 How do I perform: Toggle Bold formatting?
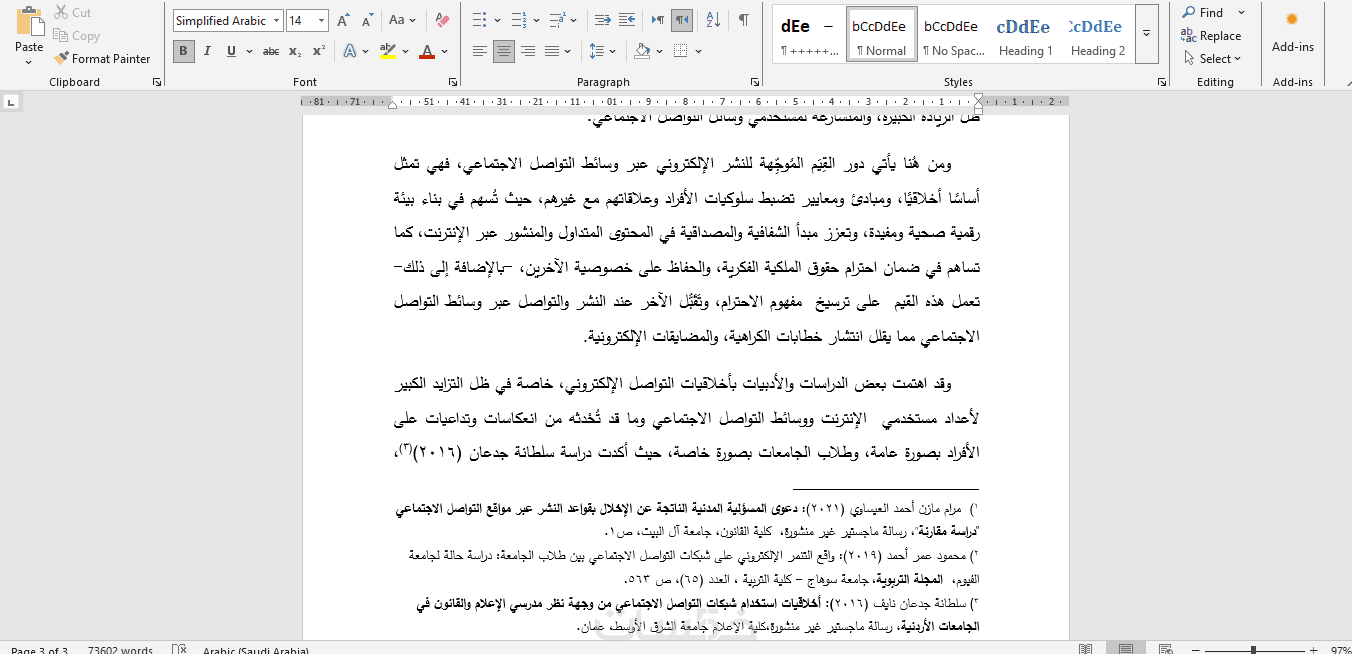pos(184,51)
